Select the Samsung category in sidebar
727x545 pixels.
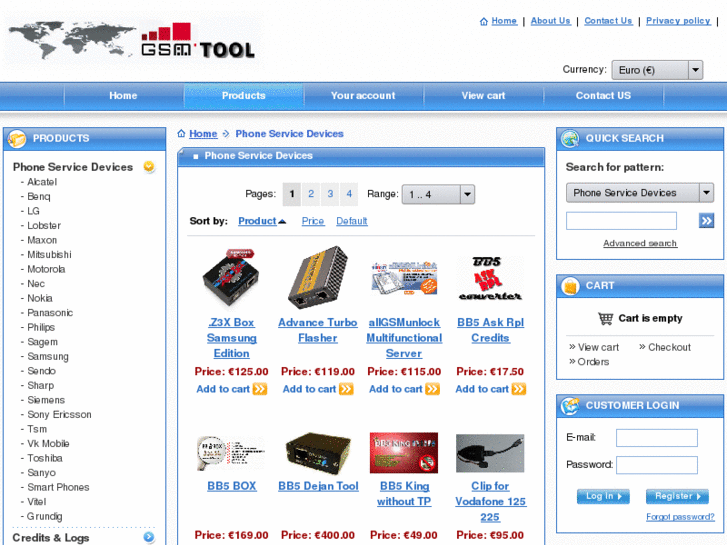tap(48, 356)
